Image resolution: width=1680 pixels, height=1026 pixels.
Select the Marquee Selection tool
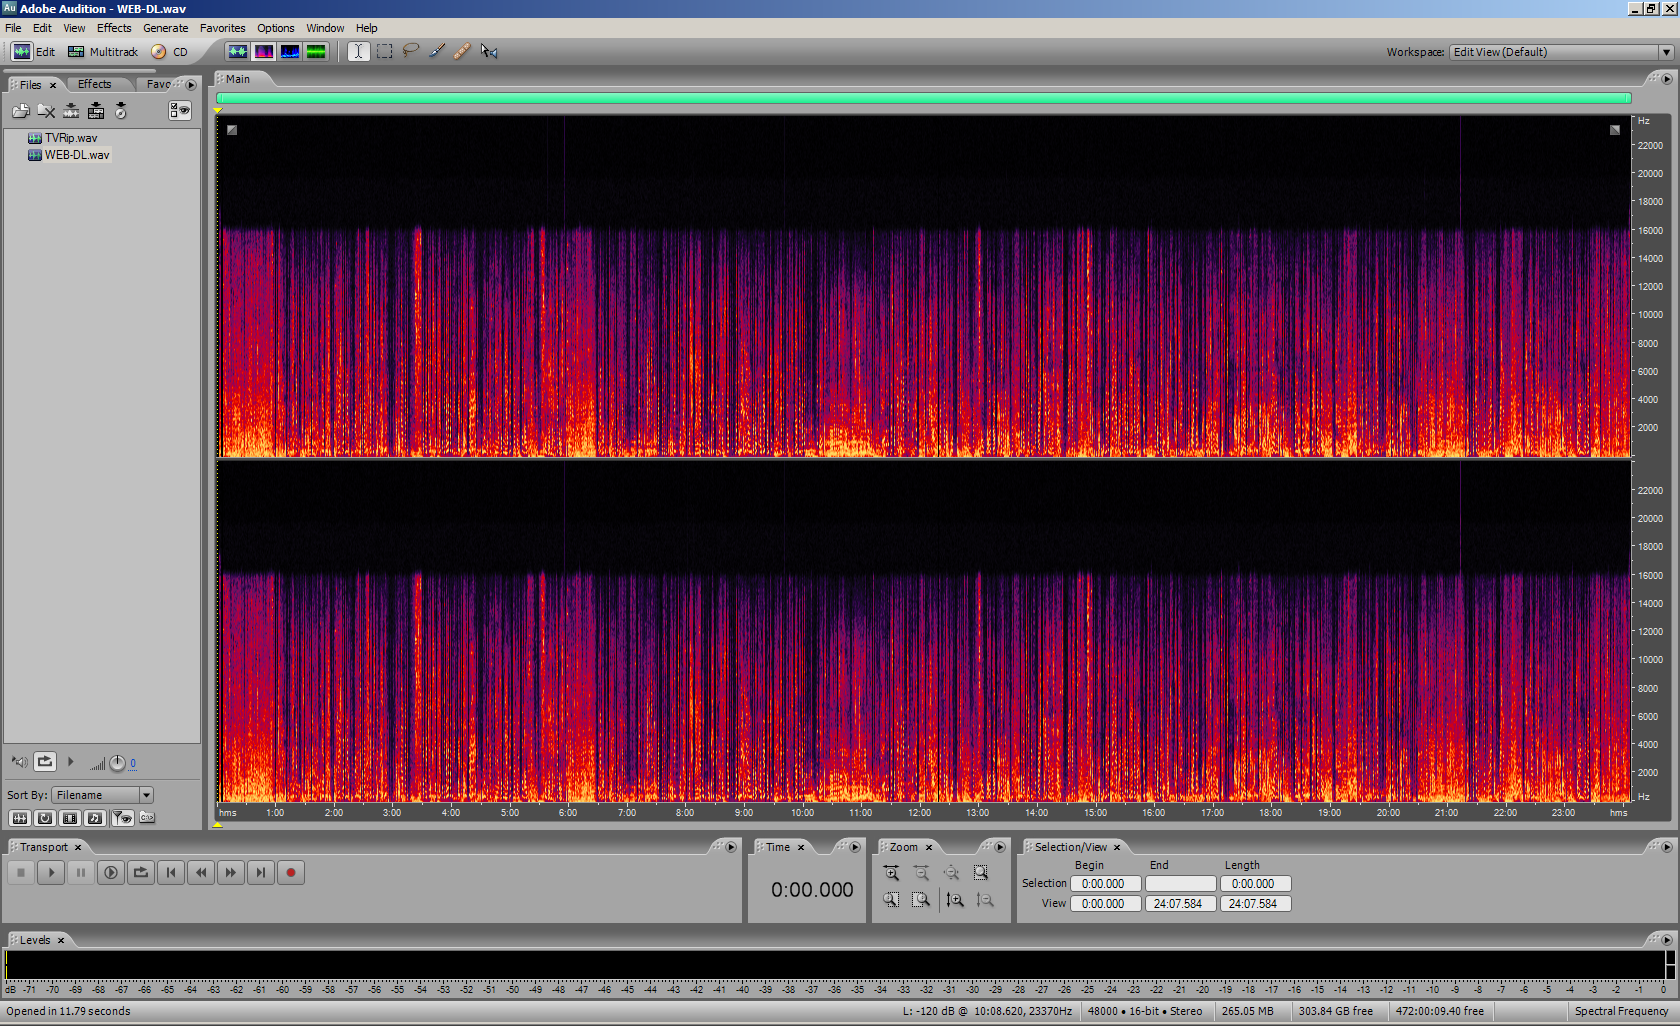click(384, 52)
